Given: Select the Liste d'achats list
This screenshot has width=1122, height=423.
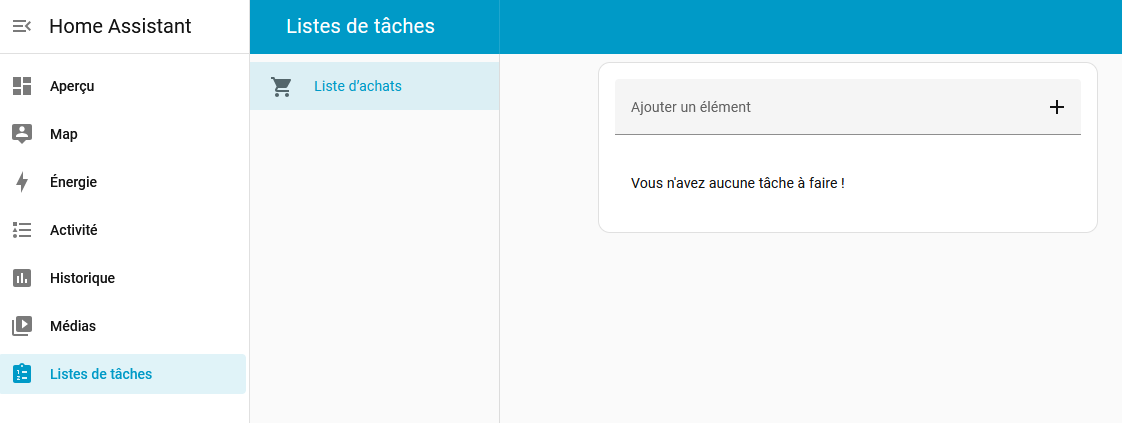Looking at the screenshot, I should tap(358, 86).
